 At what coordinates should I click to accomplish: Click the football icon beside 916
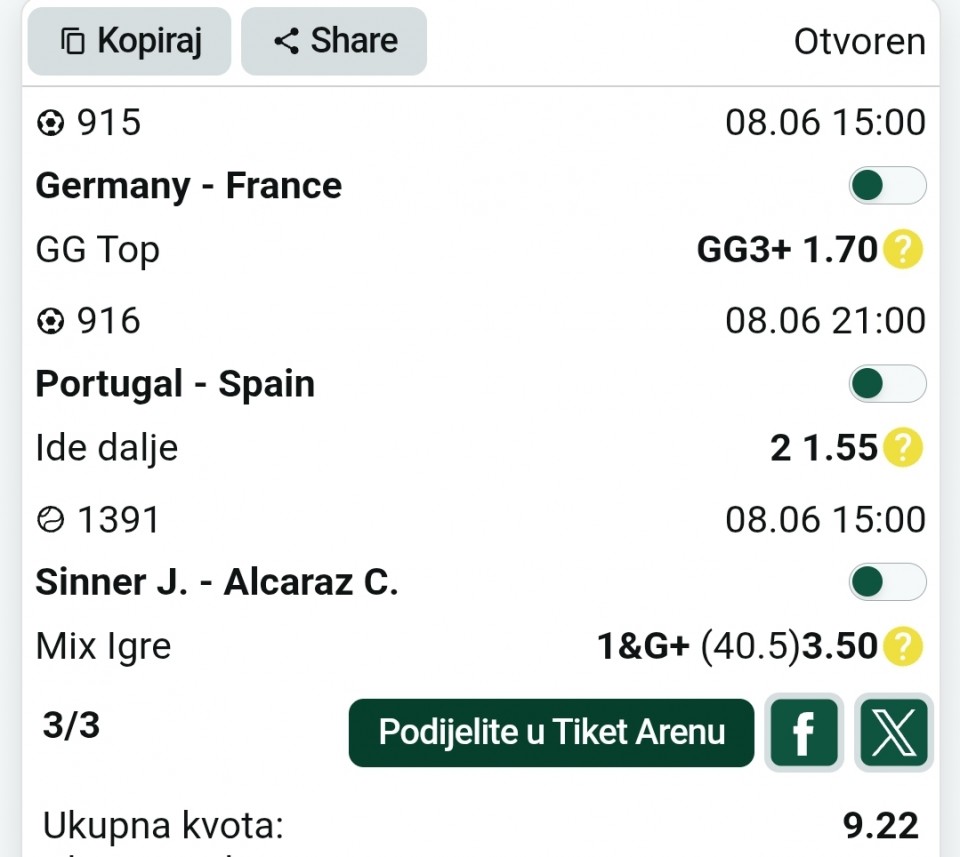(50, 321)
